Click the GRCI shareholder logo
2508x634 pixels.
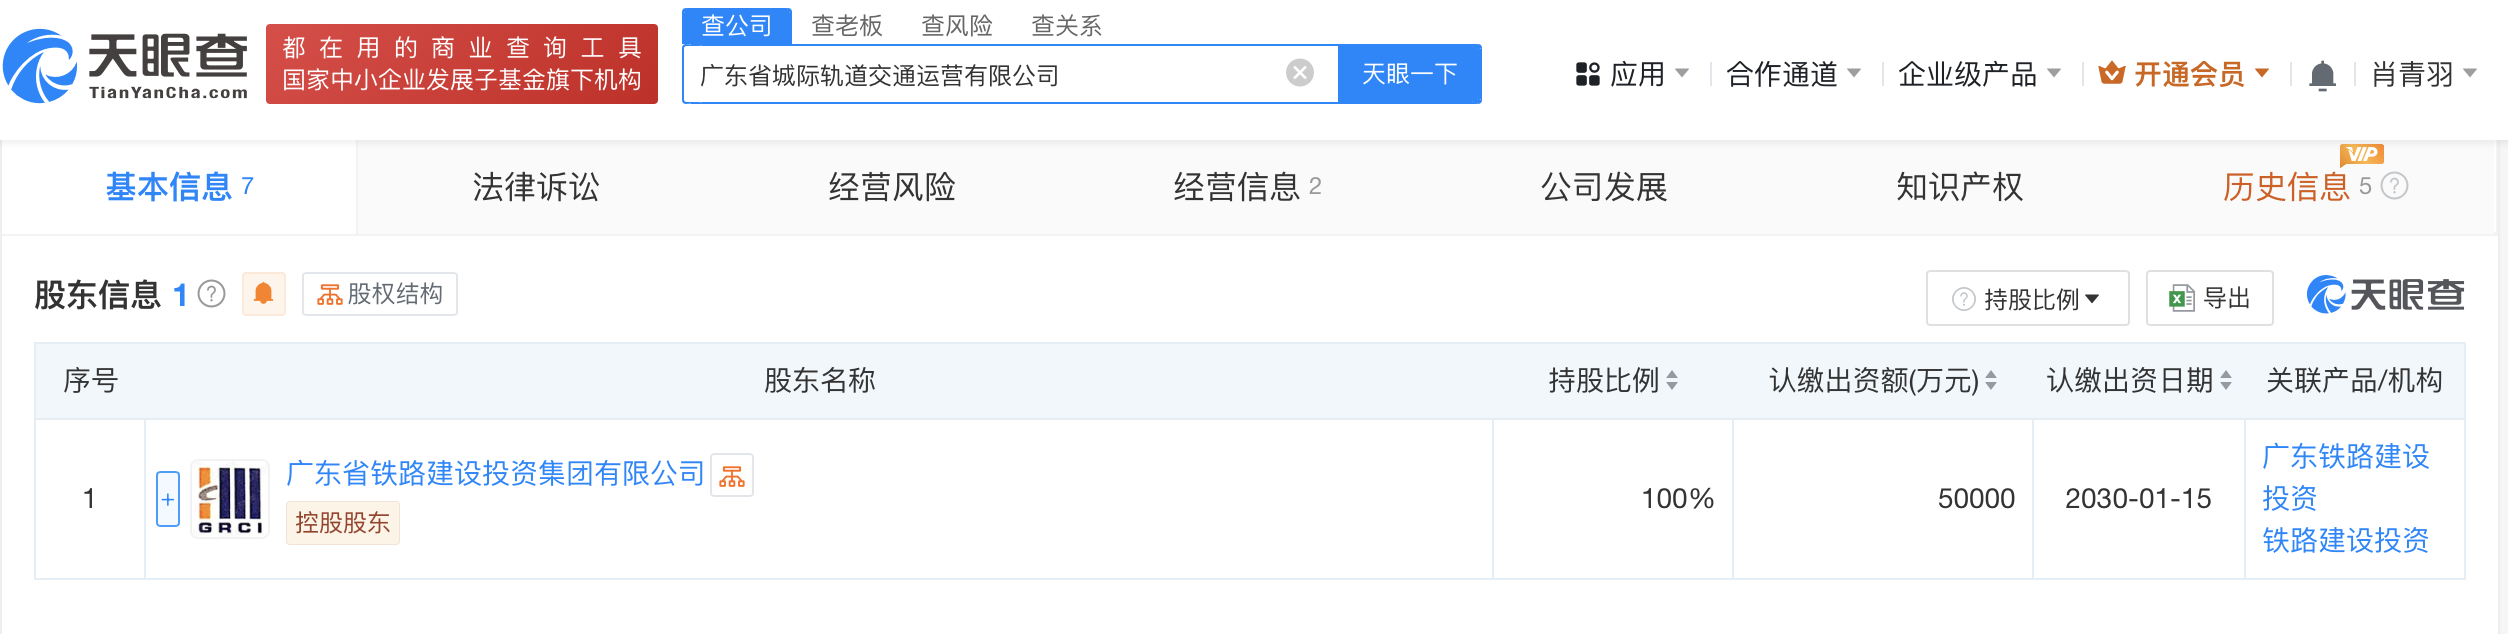click(231, 499)
